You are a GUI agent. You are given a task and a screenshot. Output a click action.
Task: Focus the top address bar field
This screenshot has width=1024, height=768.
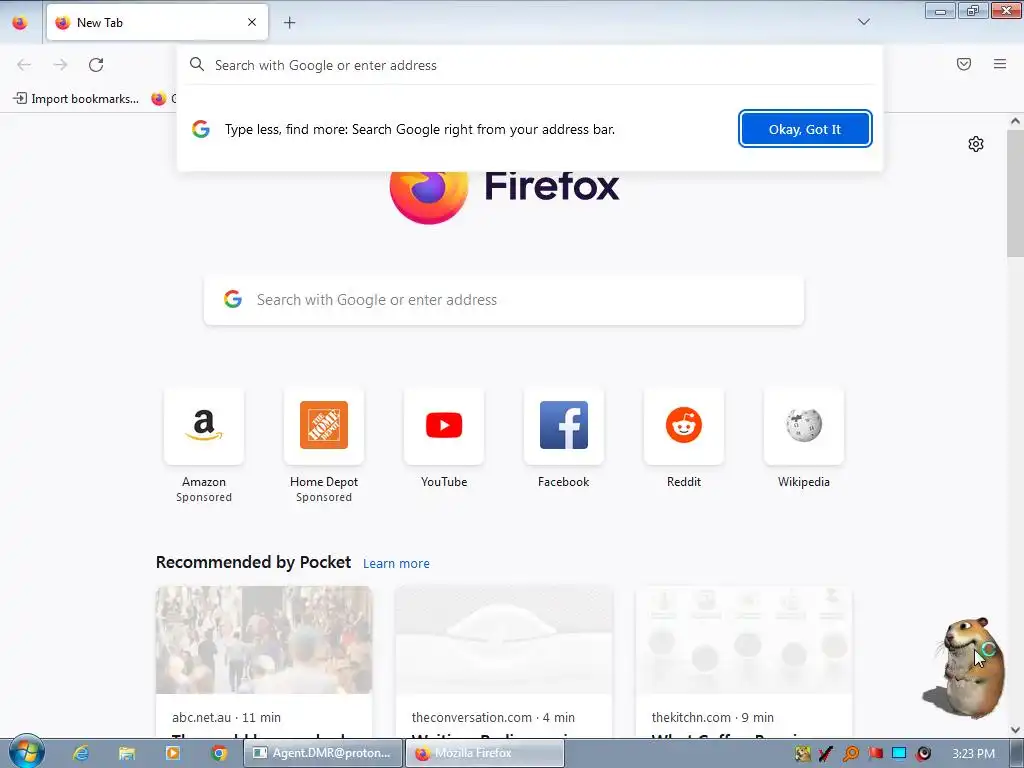(x=530, y=65)
